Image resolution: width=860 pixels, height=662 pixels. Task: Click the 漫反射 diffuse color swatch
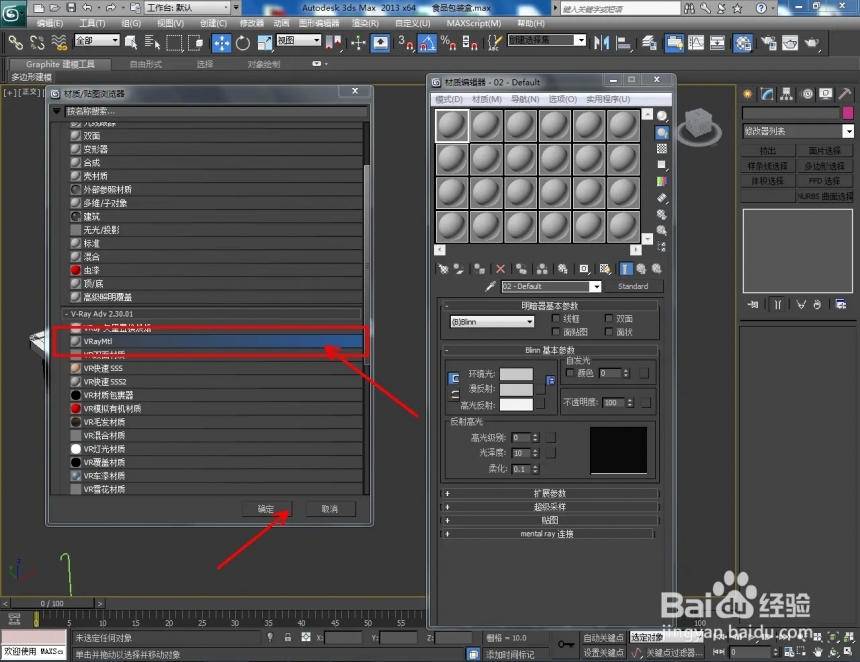click(x=516, y=389)
